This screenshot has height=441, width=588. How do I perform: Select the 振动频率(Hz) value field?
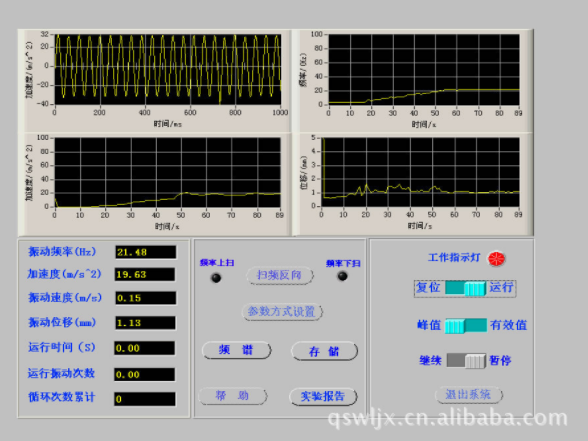(x=146, y=252)
